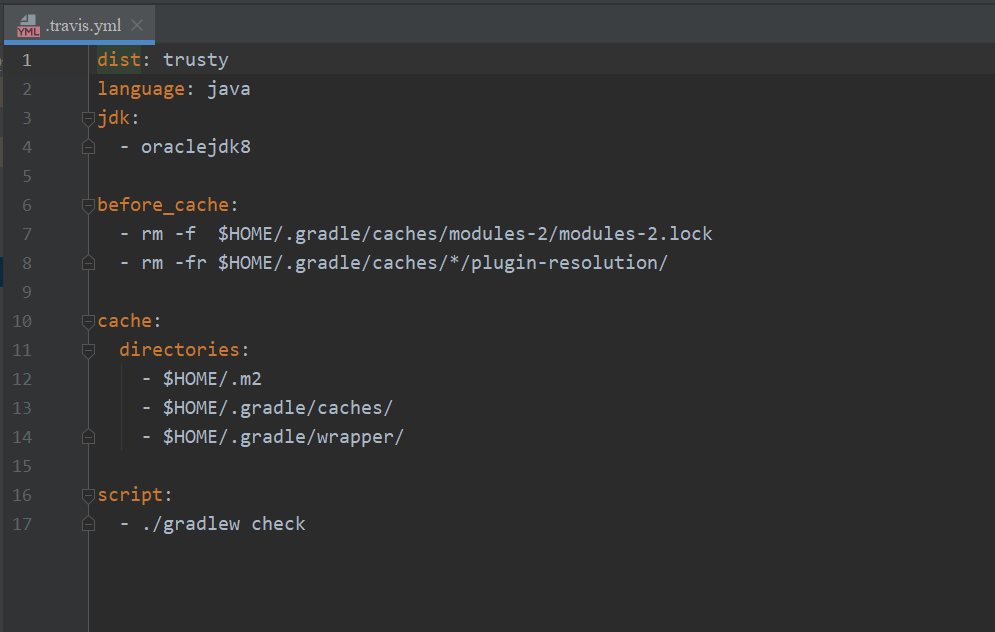Collapse the jdk block fold arrow
The width and height of the screenshot is (995, 632).
(88, 119)
